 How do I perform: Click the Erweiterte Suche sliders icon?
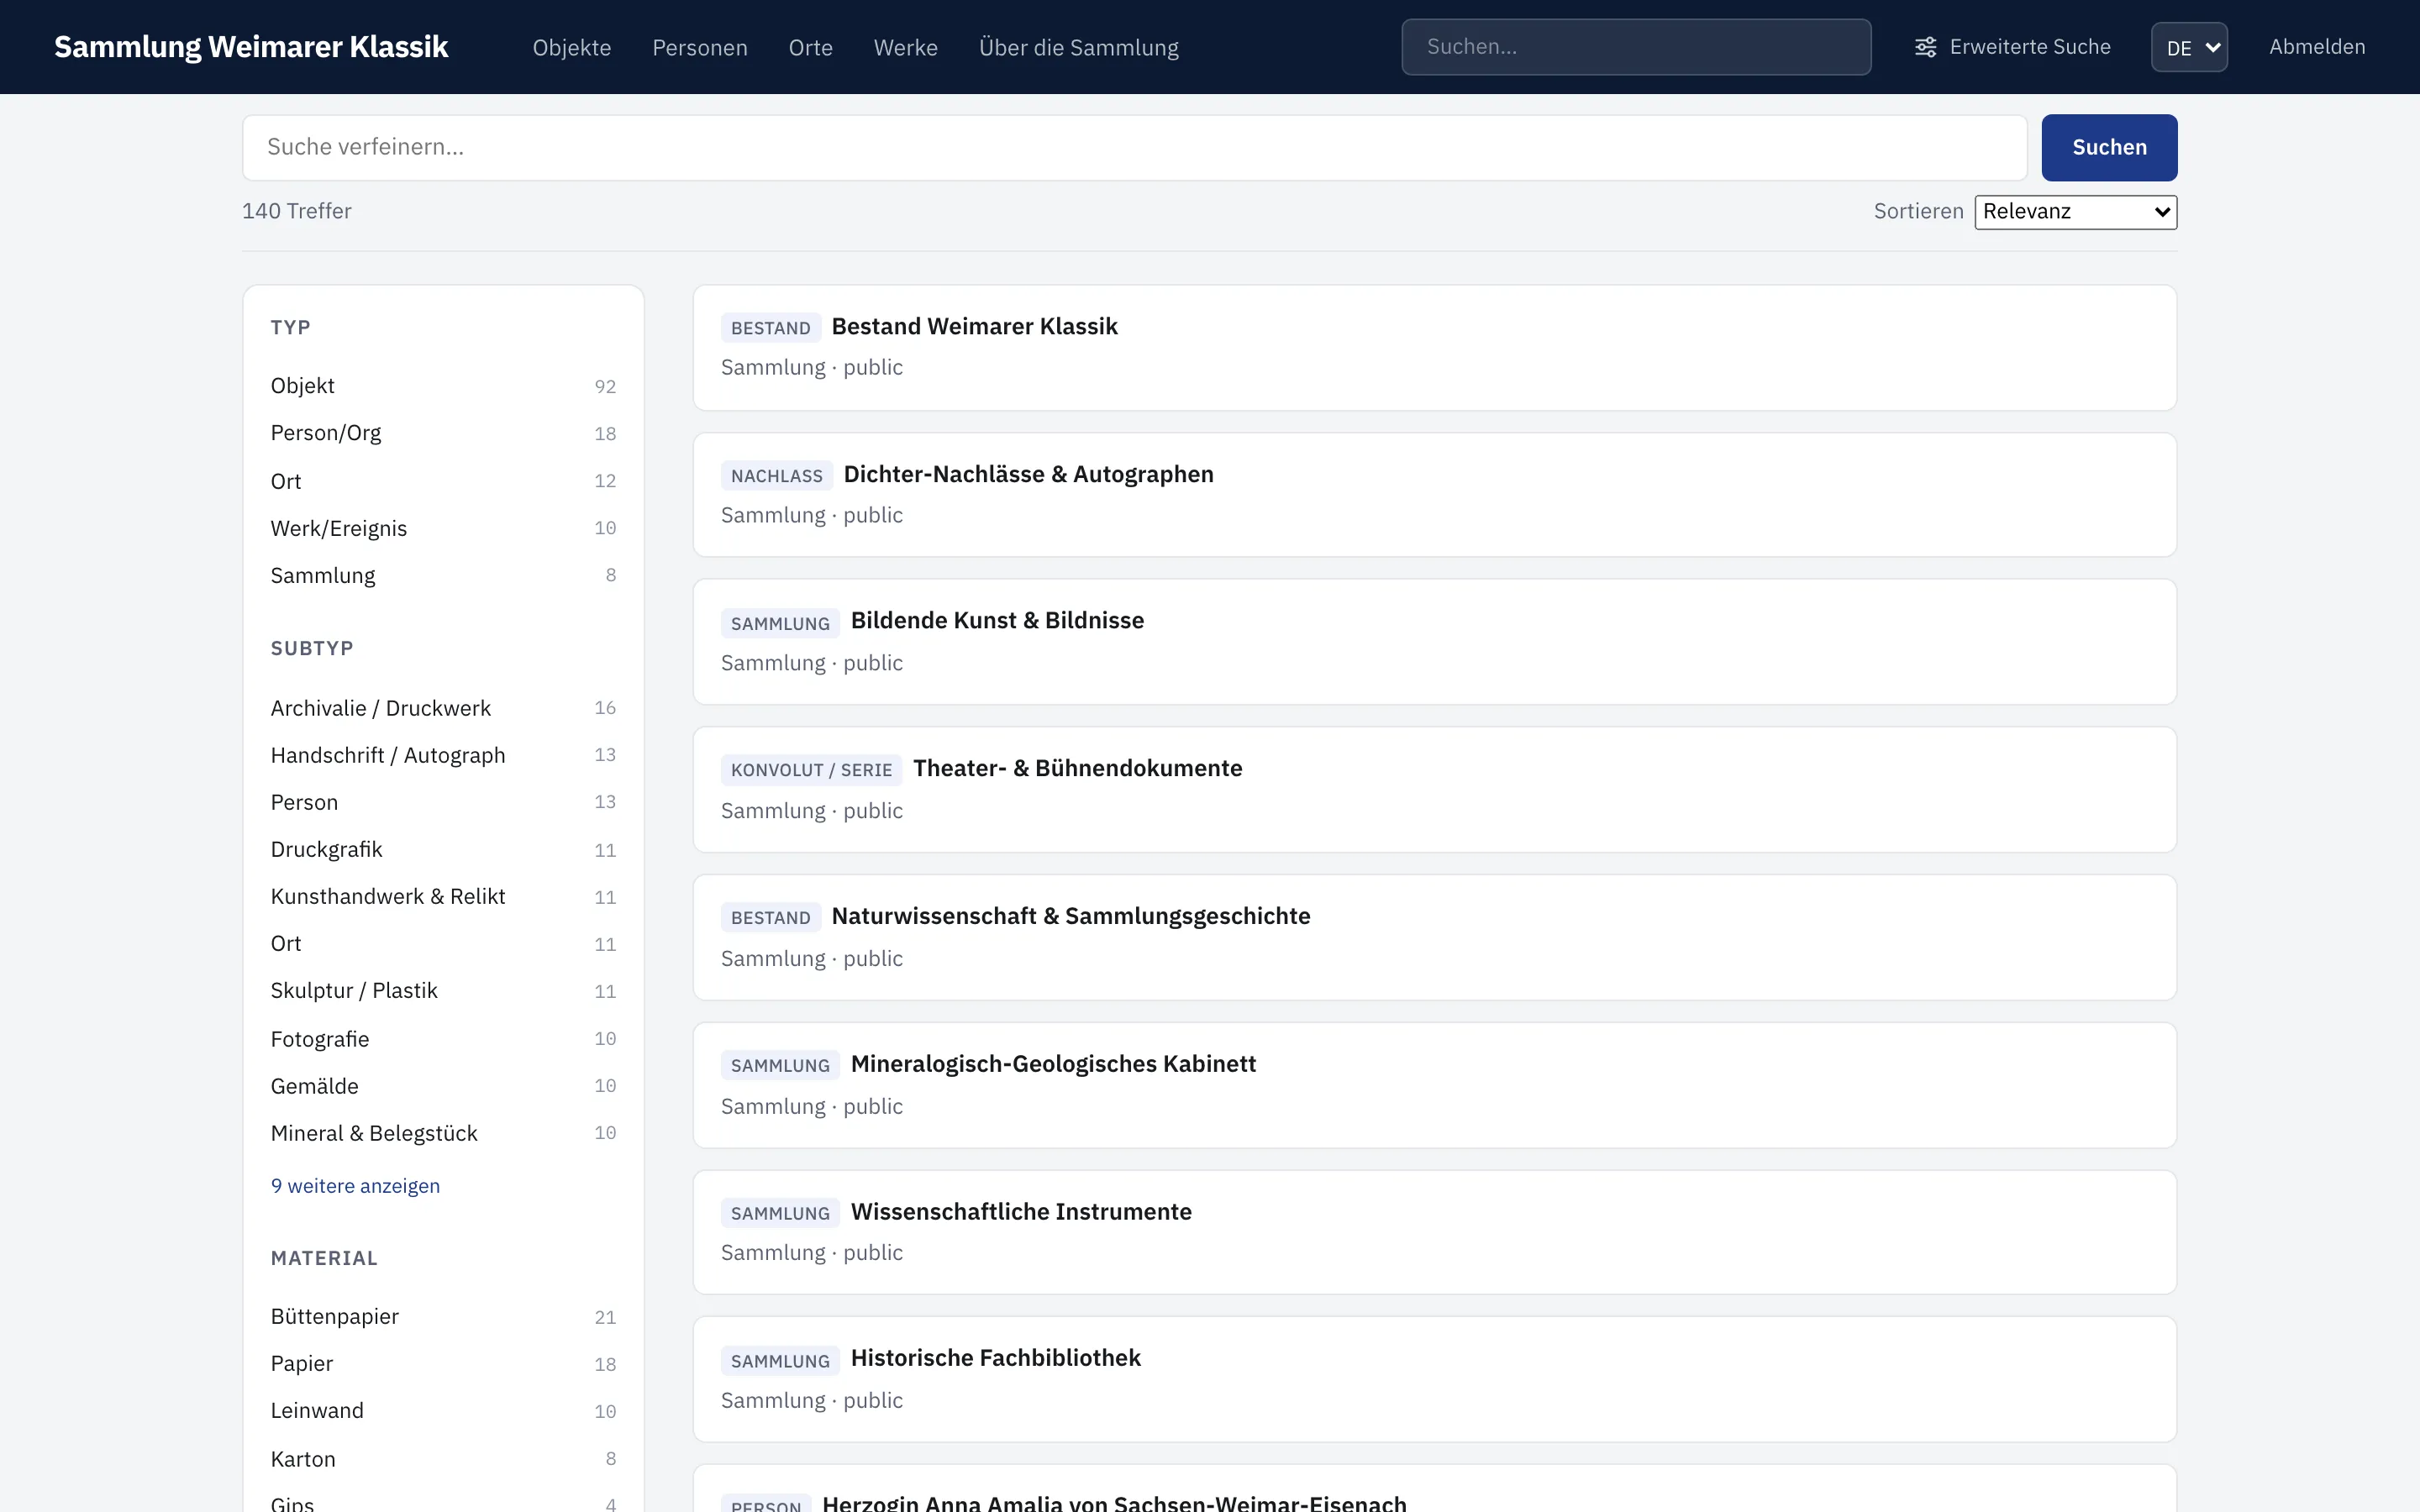[x=1925, y=47]
